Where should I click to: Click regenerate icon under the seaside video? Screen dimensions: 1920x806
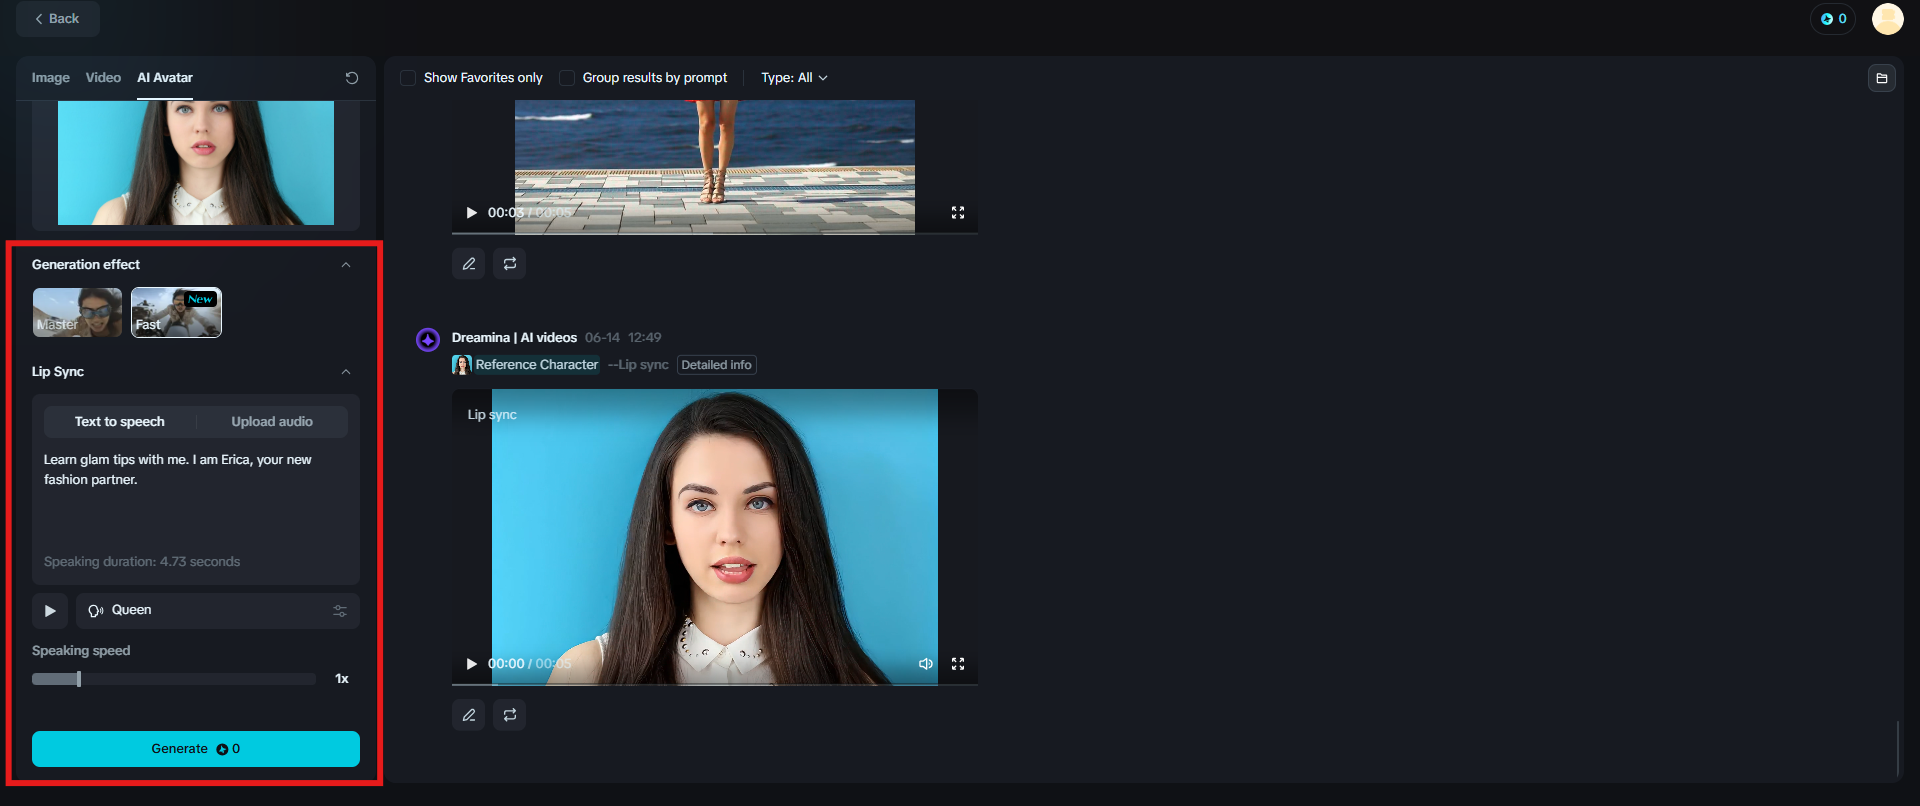tap(510, 264)
